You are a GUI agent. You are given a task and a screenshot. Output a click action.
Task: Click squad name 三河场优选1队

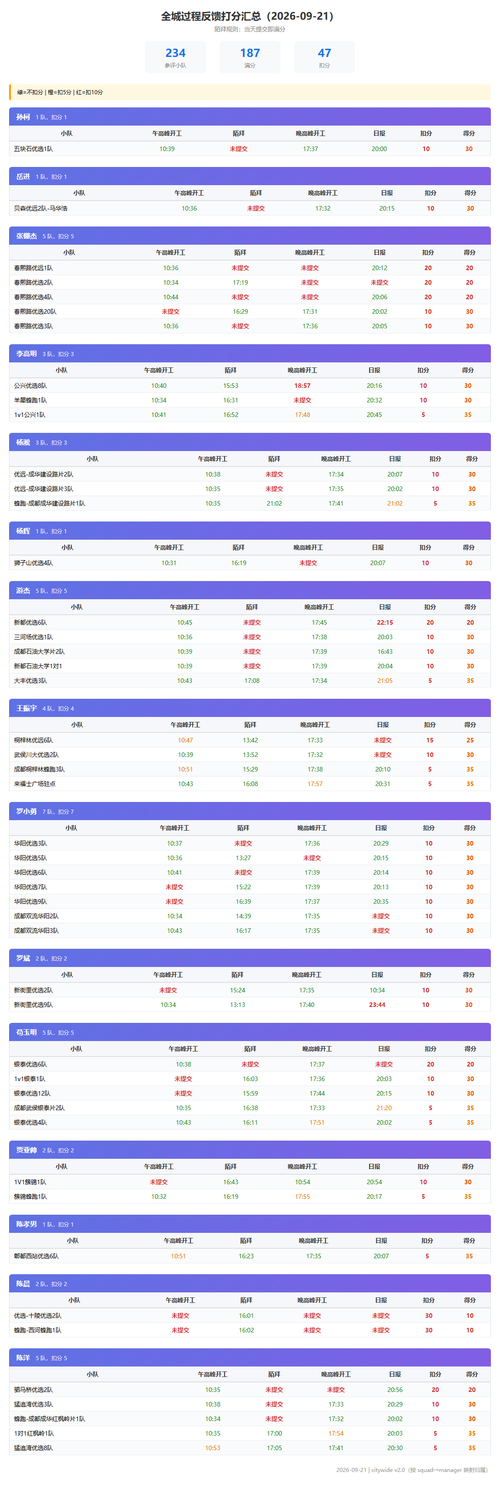click(33, 636)
